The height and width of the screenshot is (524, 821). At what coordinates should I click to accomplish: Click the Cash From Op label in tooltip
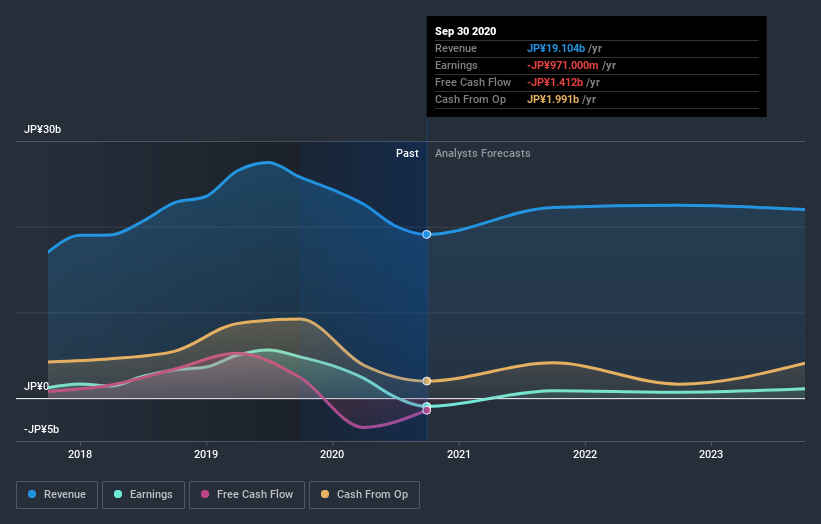pyautogui.click(x=470, y=99)
